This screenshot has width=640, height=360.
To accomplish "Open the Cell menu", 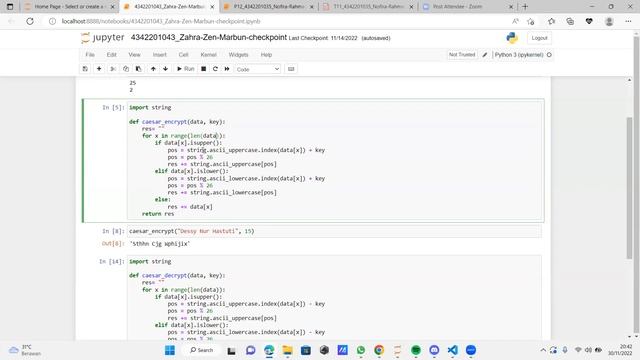I will [183, 55].
